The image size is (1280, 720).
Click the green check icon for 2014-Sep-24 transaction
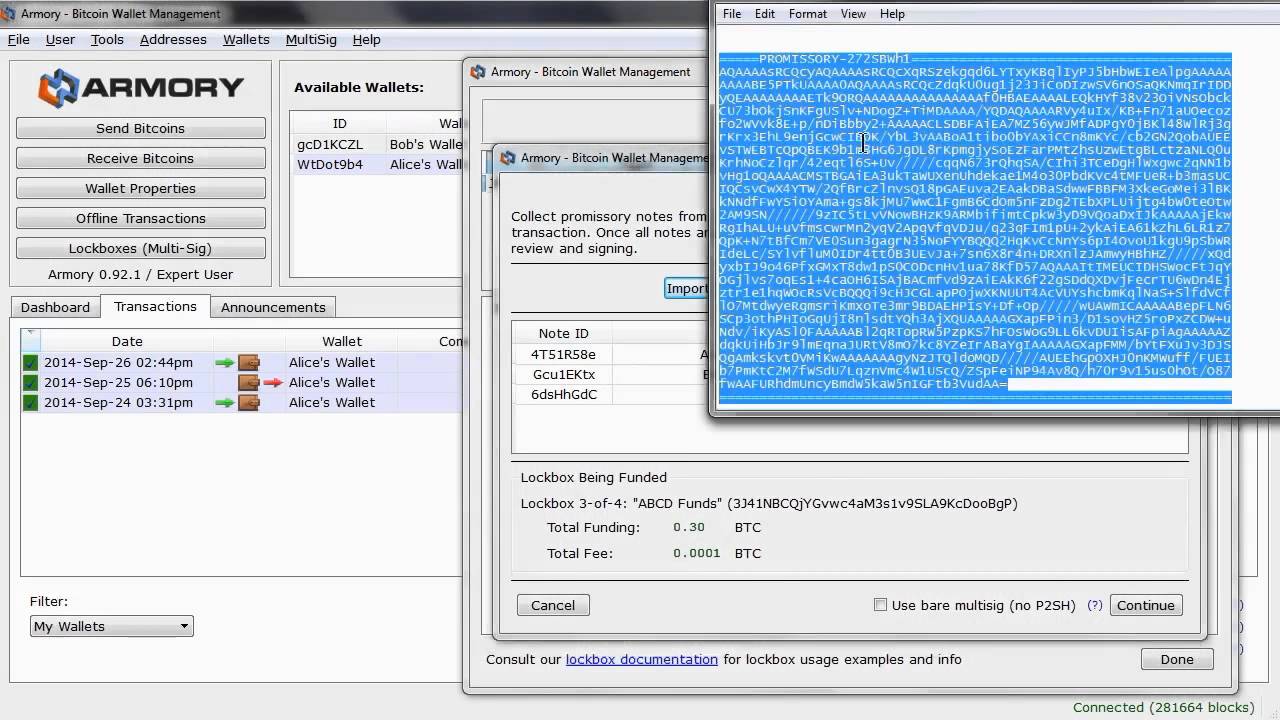click(x=30, y=402)
